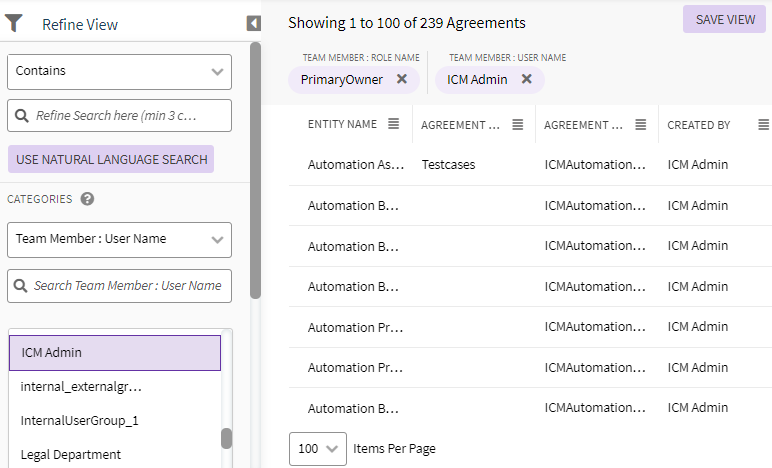Select Legal Department from the list
Viewport: 772px width, 468px height.
71,454
